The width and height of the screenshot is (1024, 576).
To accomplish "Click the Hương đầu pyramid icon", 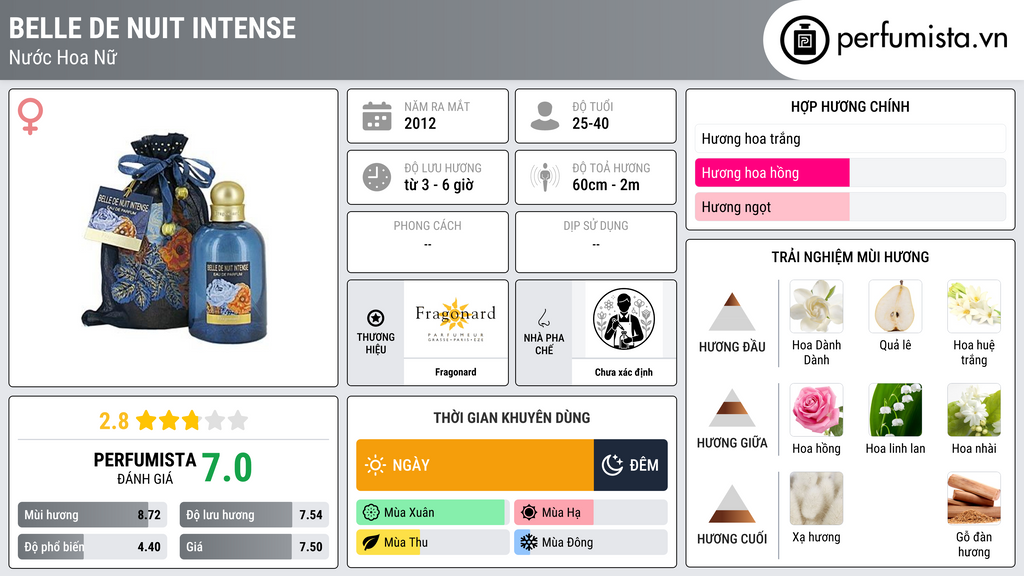I will [x=732, y=312].
